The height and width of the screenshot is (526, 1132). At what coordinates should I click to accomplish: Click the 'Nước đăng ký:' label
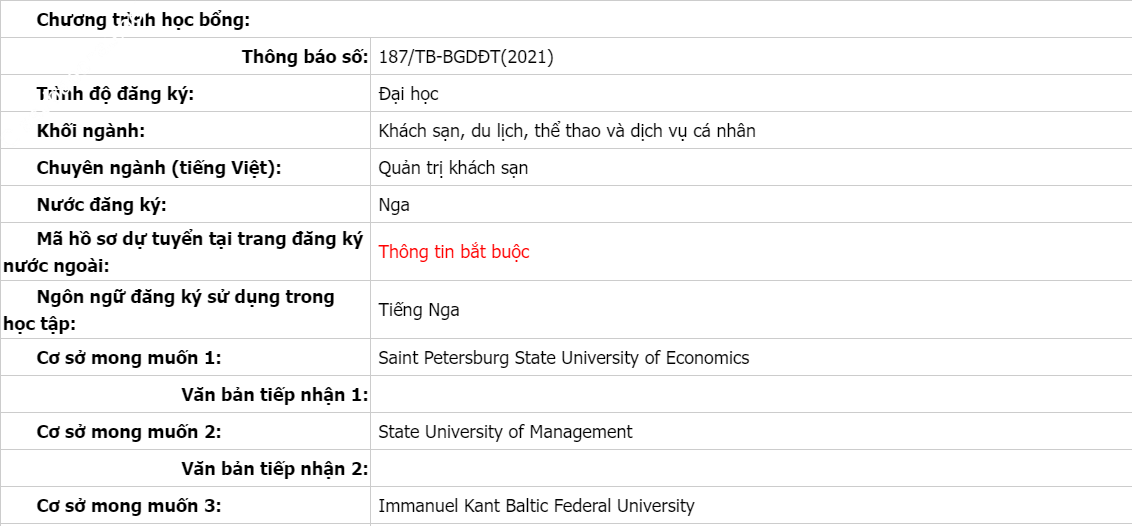102,205
